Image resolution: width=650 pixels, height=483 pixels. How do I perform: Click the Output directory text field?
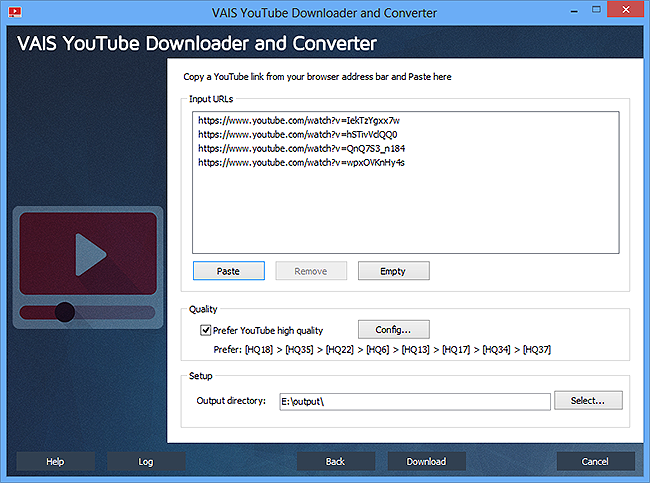(x=415, y=401)
